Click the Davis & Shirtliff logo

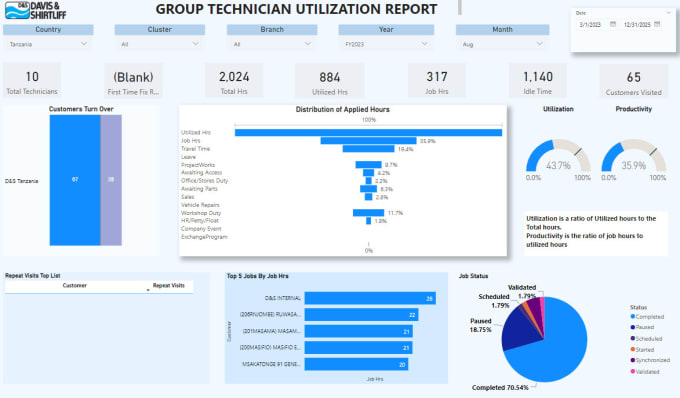pos(36,10)
